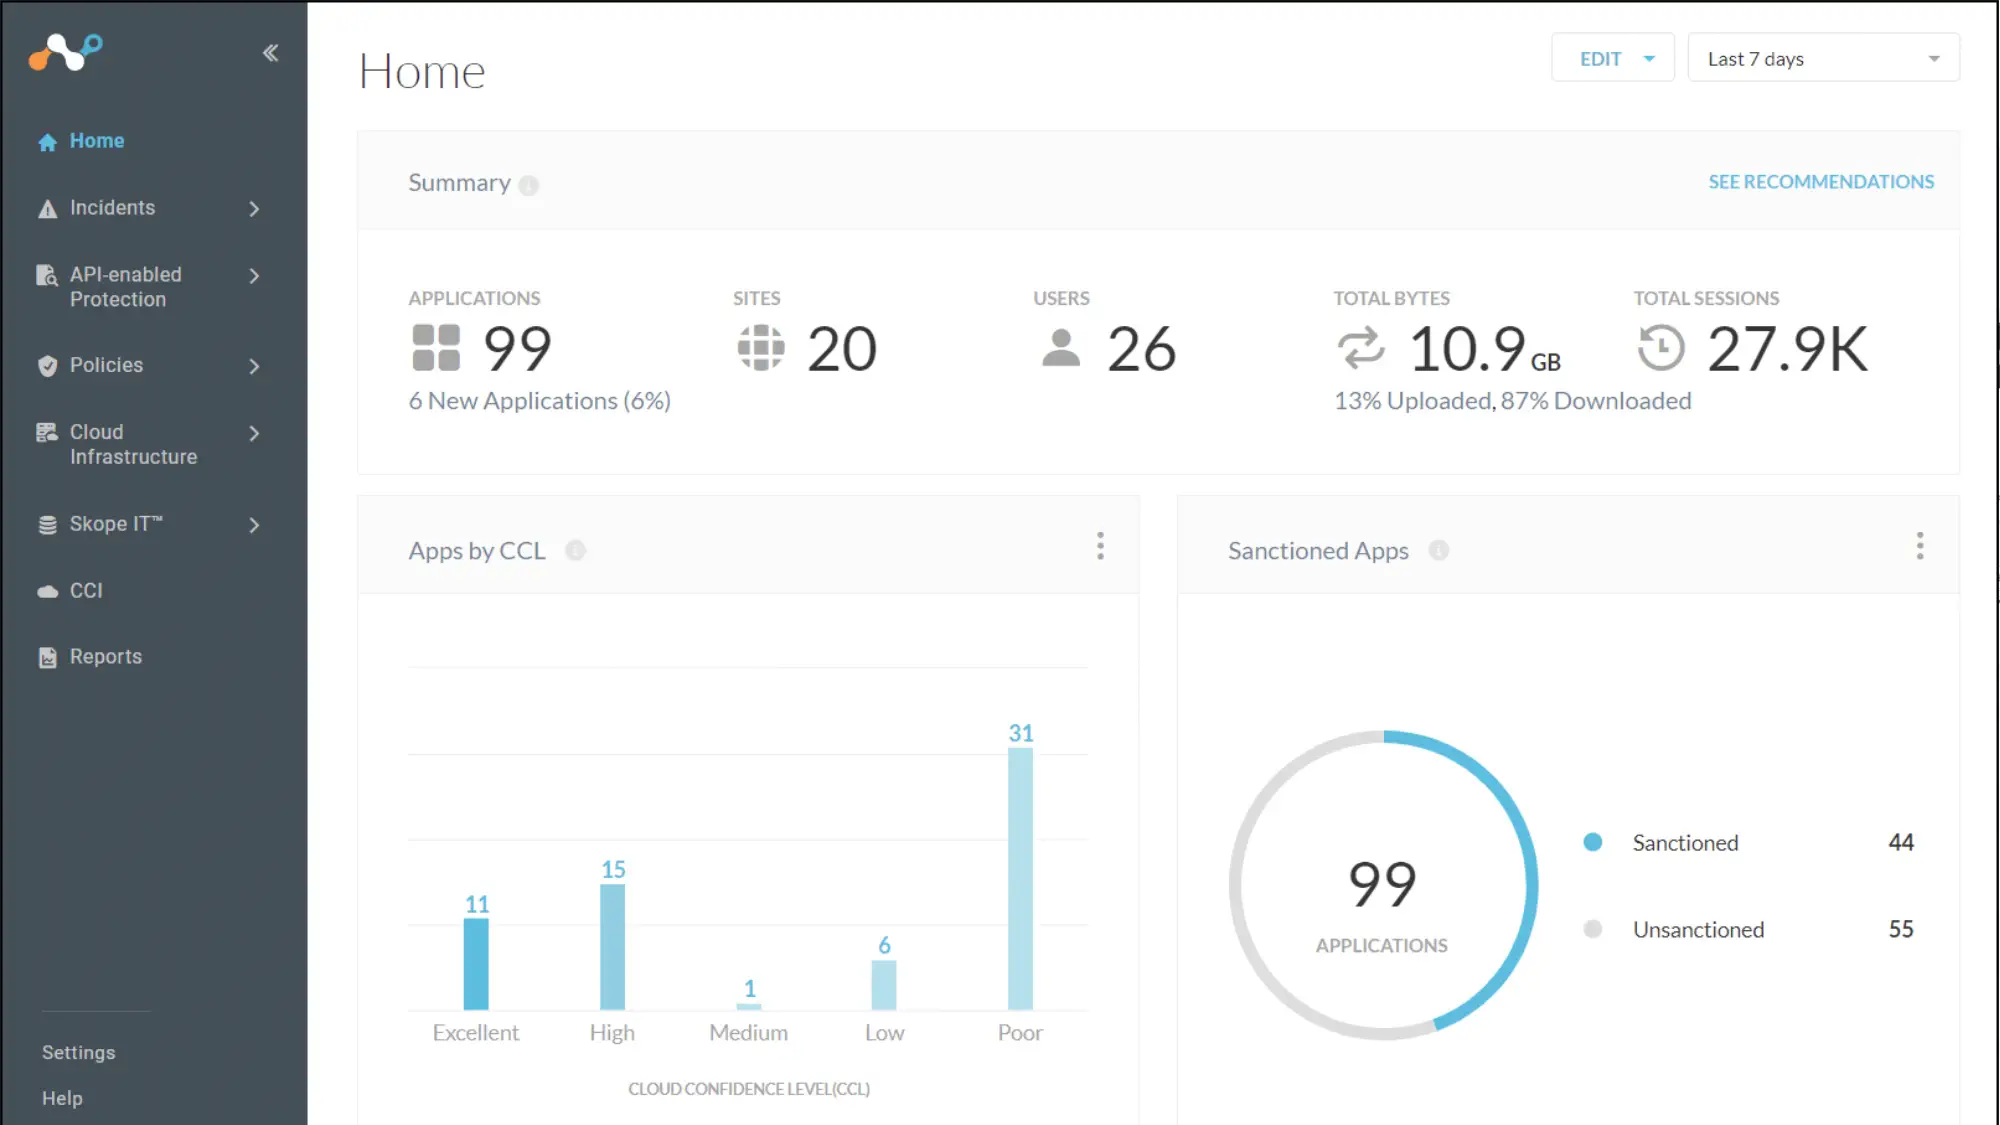
Task: Select the Cloud Infrastructure icon
Action: 46,432
